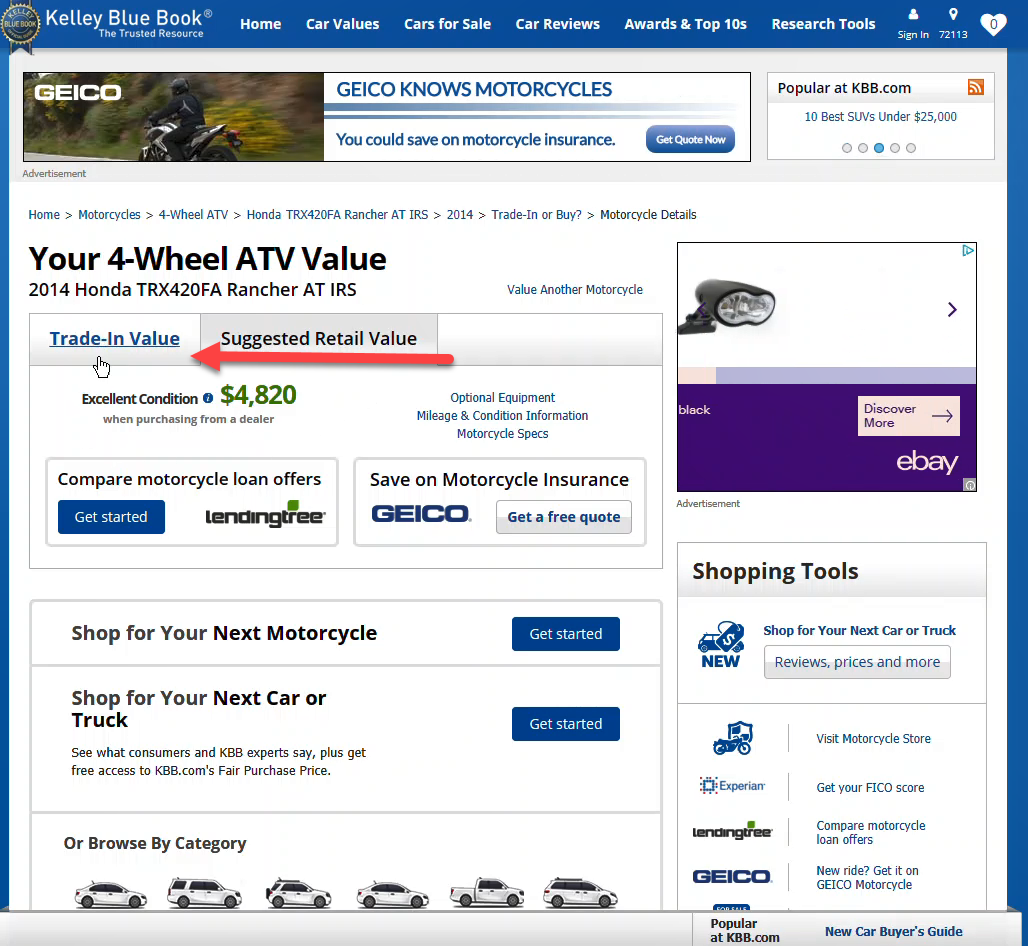Image resolution: width=1028 pixels, height=946 pixels.
Task: Click Get your FICO score link
Action: coord(870,788)
